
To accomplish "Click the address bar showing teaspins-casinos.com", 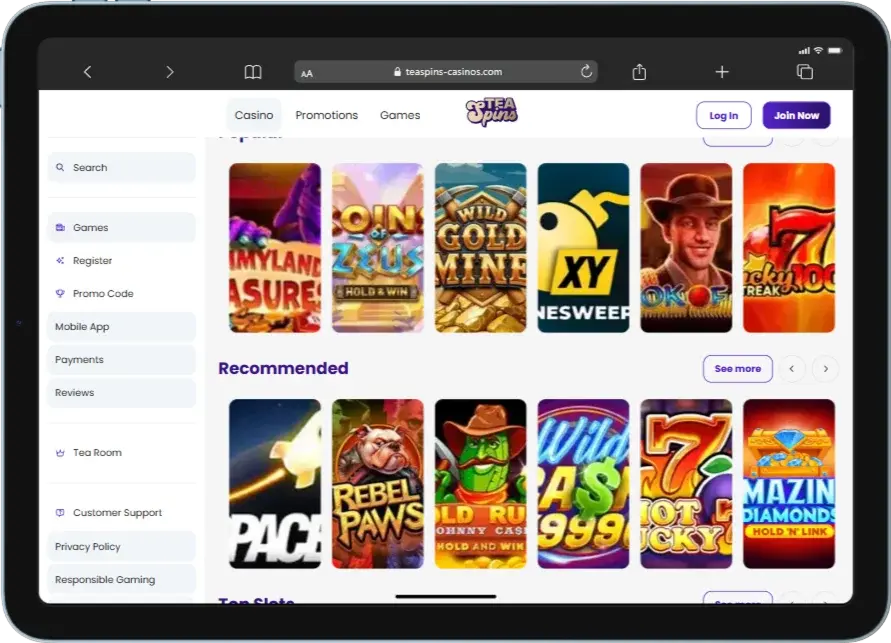I will tap(445, 71).
